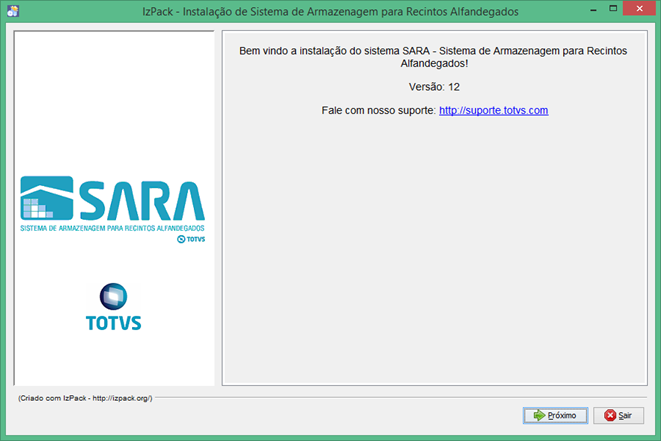
Task: Maximize the IzPack installer window
Action: pos(613,9)
